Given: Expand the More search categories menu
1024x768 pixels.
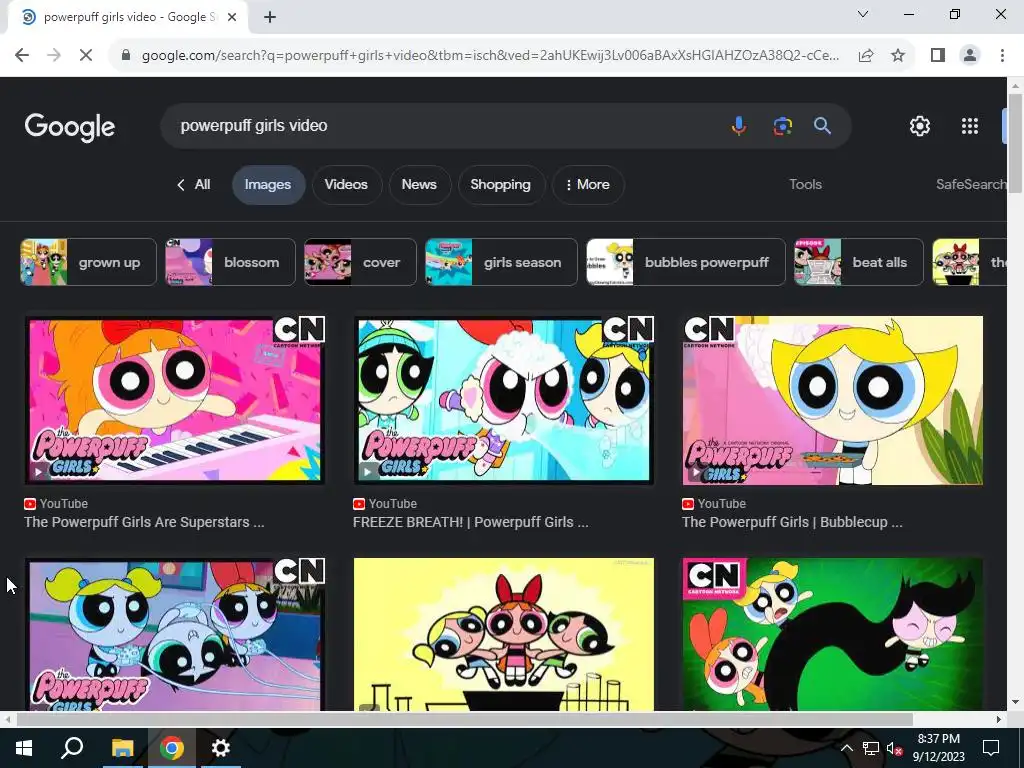Looking at the screenshot, I should [588, 185].
